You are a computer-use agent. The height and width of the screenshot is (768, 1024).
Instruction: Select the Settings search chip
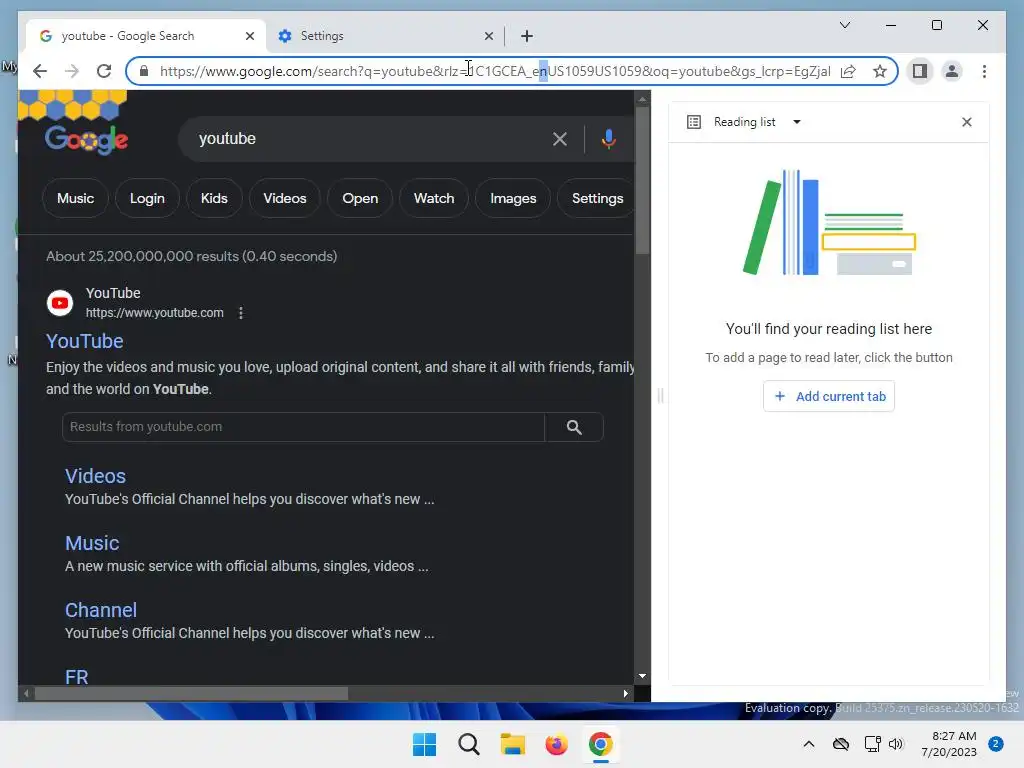pos(596,199)
